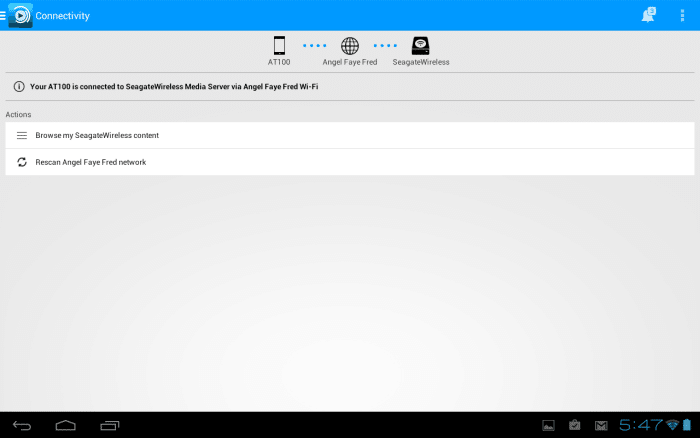Select the AT100 phone device icon
Viewport: 700px width, 438px height.
(279, 45)
